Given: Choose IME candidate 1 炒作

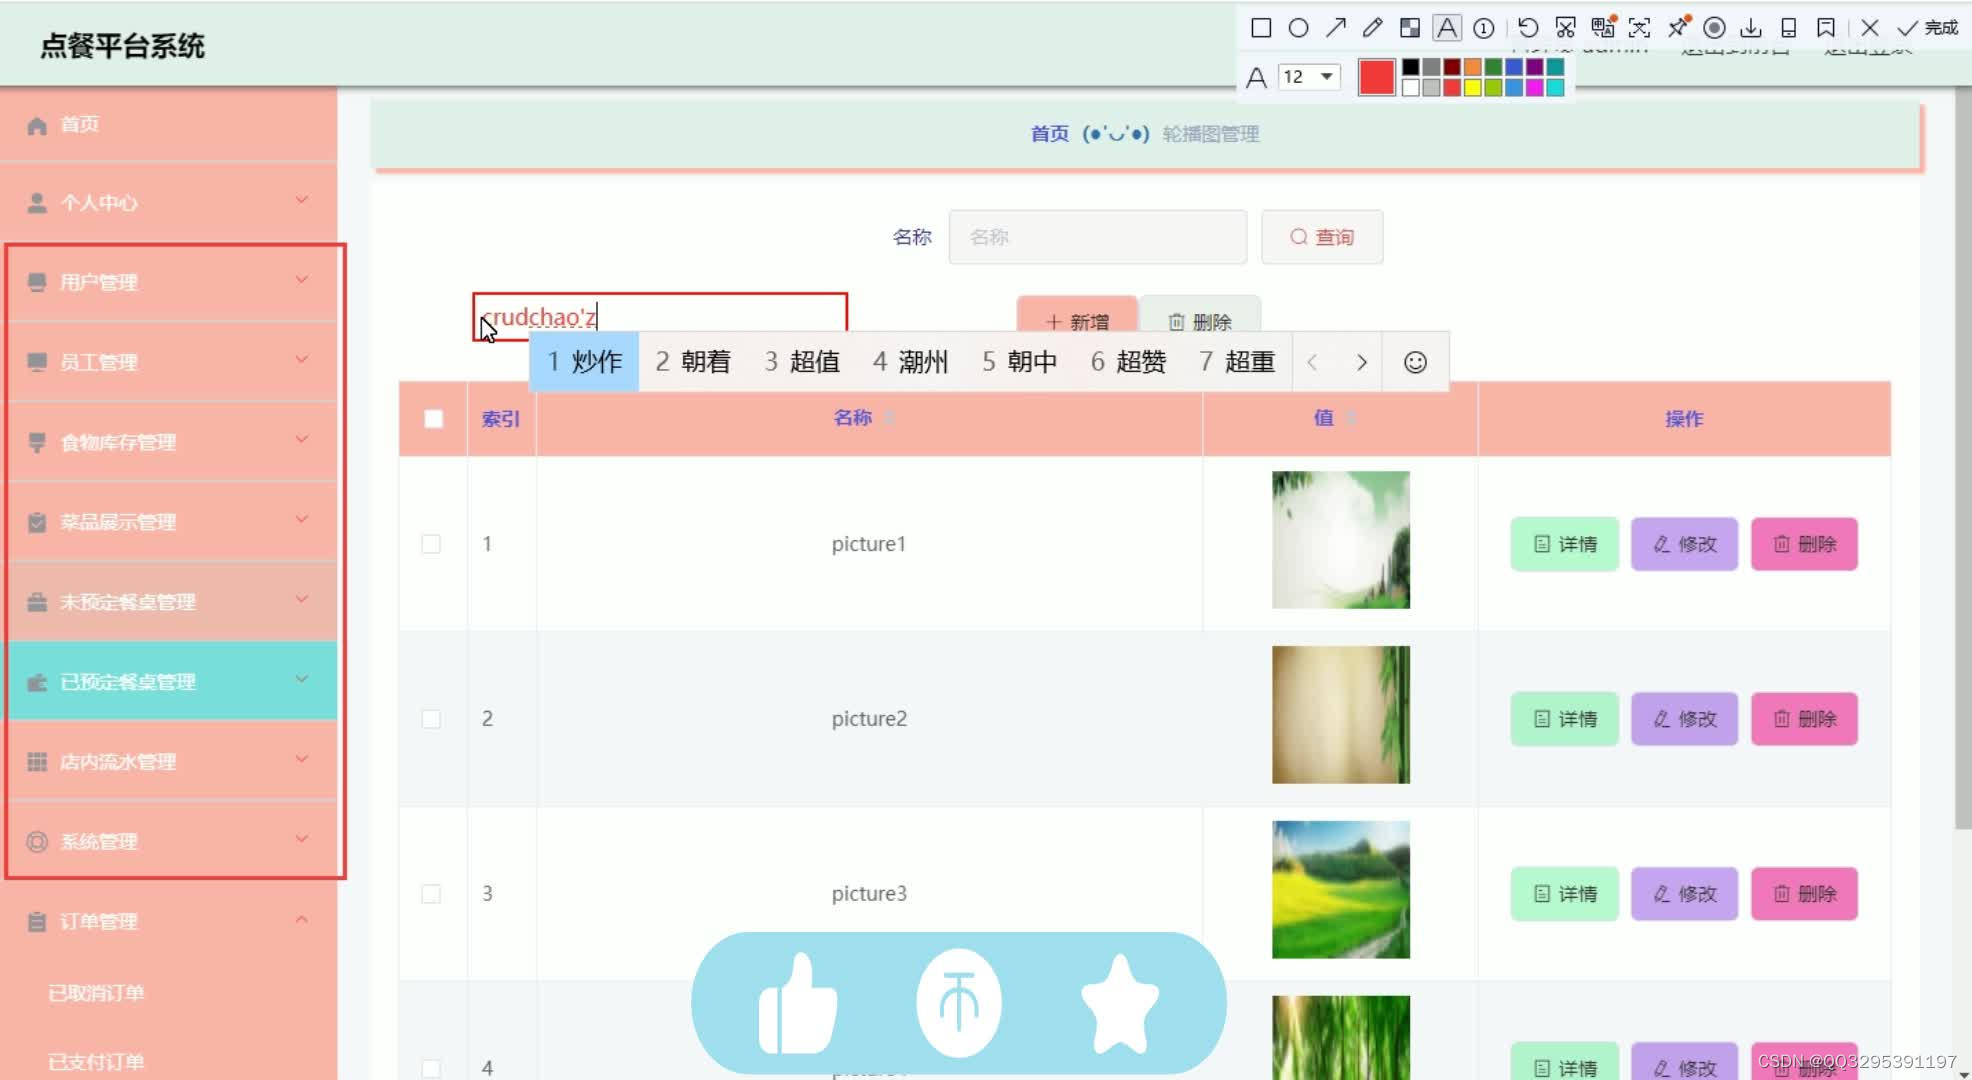Looking at the screenshot, I should point(584,362).
